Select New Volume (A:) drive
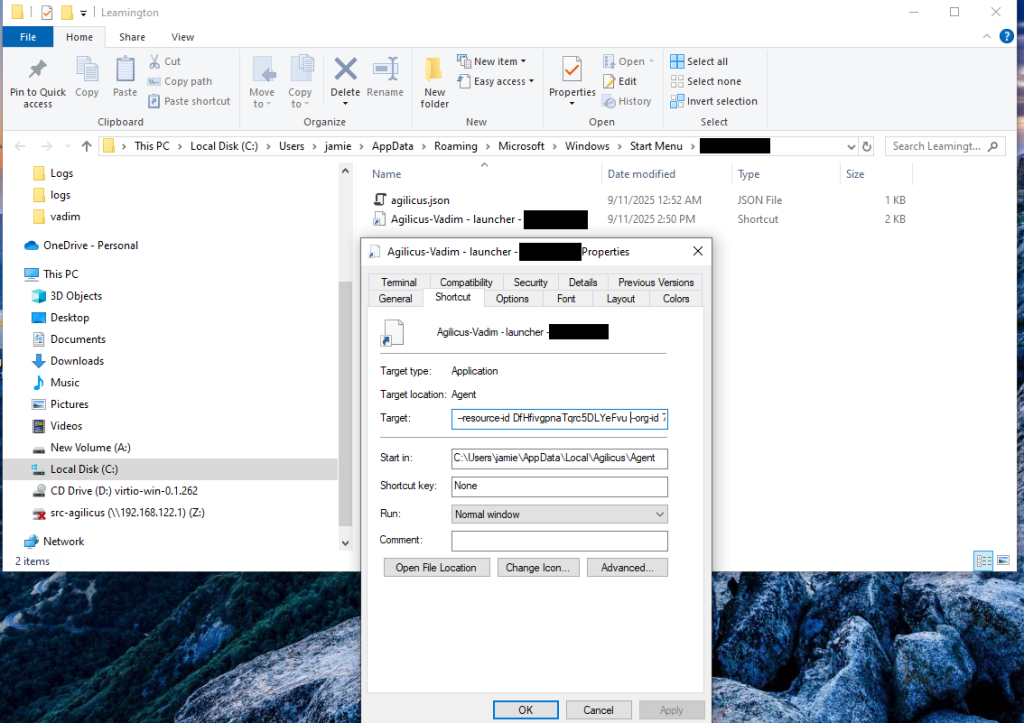Viewport: 1024px width, 723px height. pos(90,448)
